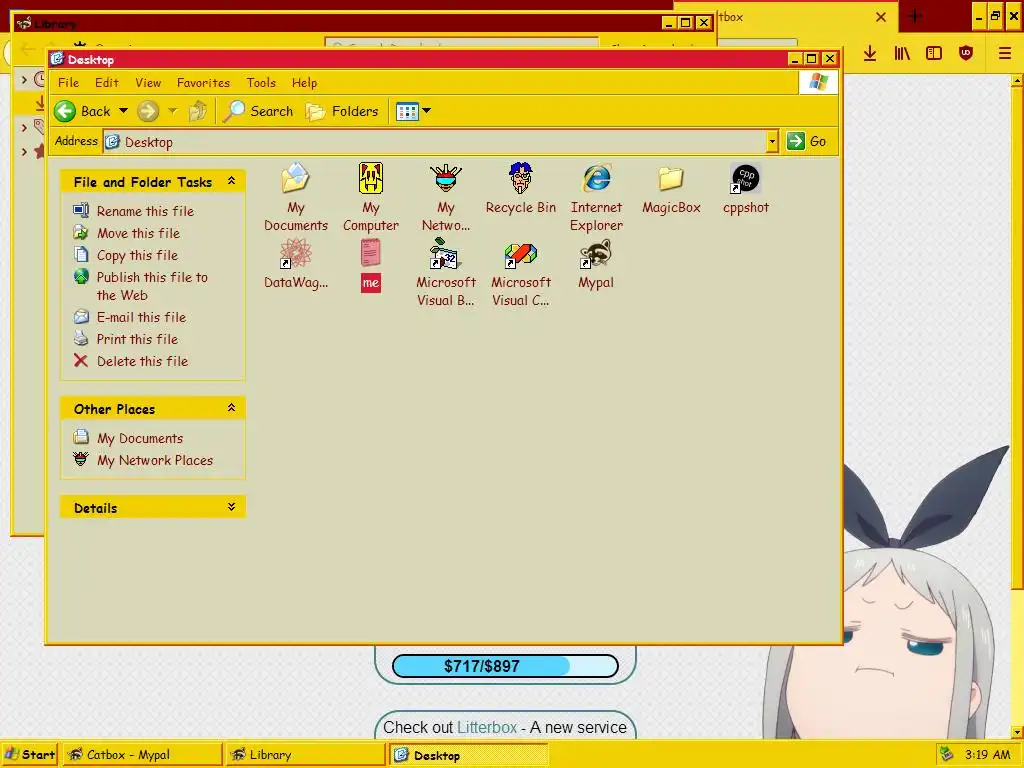
Task: Click the $717/$897 donation progress bar
Action: (x=505, y=666)
